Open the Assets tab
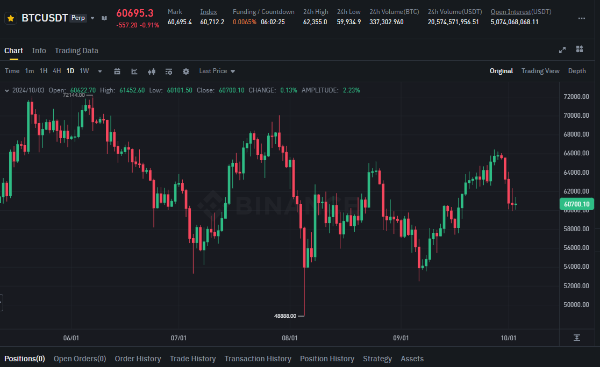 click(x=412, y=359)
